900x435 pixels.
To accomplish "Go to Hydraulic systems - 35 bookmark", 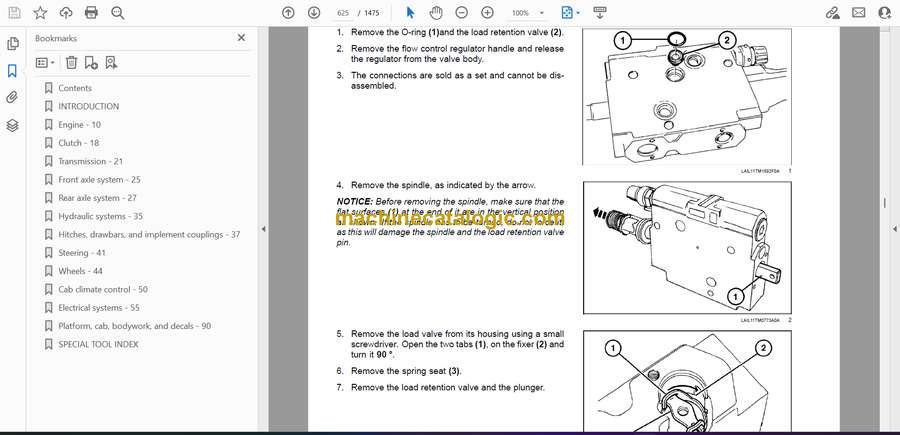I will click(100, 216).
